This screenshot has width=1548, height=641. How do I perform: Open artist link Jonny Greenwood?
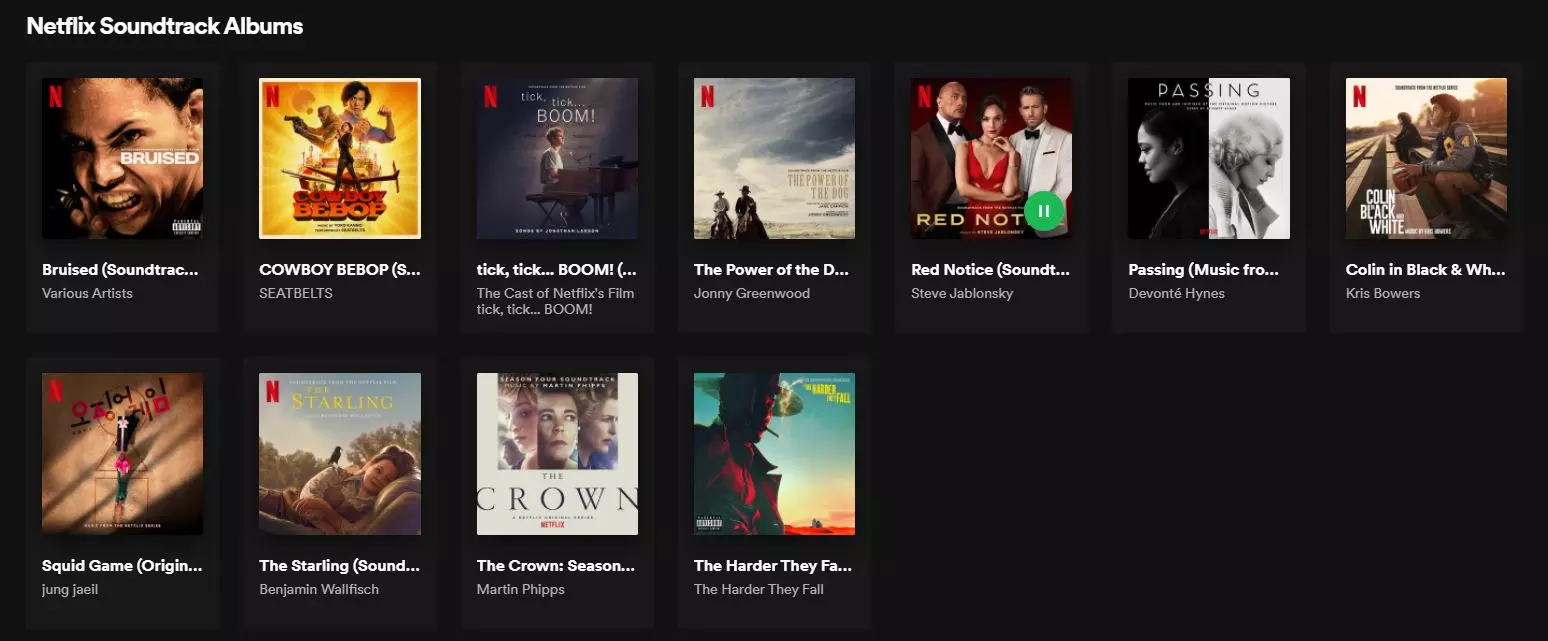pyautogui.click(x=752, y=293)
